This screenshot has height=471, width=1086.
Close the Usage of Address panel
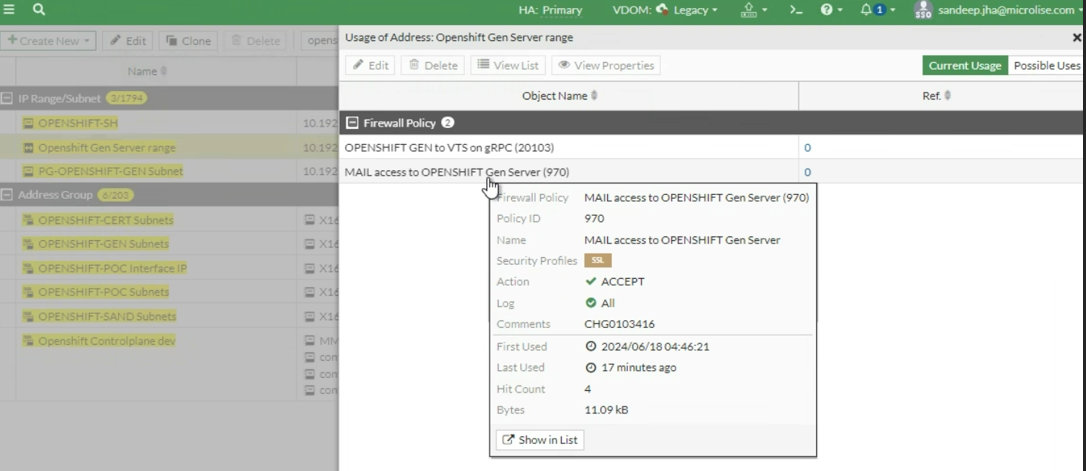1077,38
